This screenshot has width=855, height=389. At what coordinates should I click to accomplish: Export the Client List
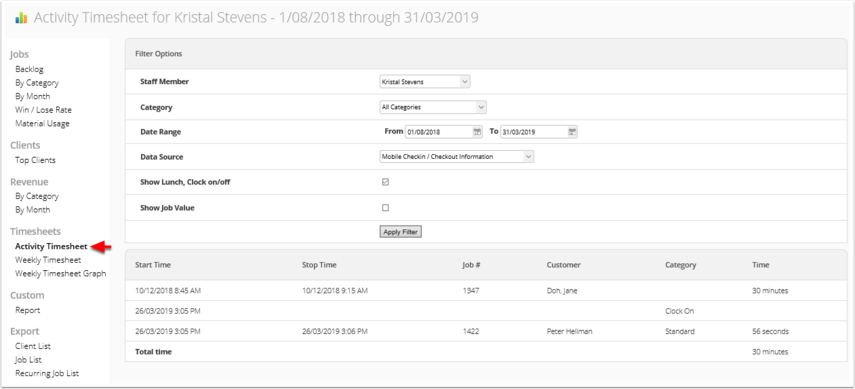click(x=33, y=346)
